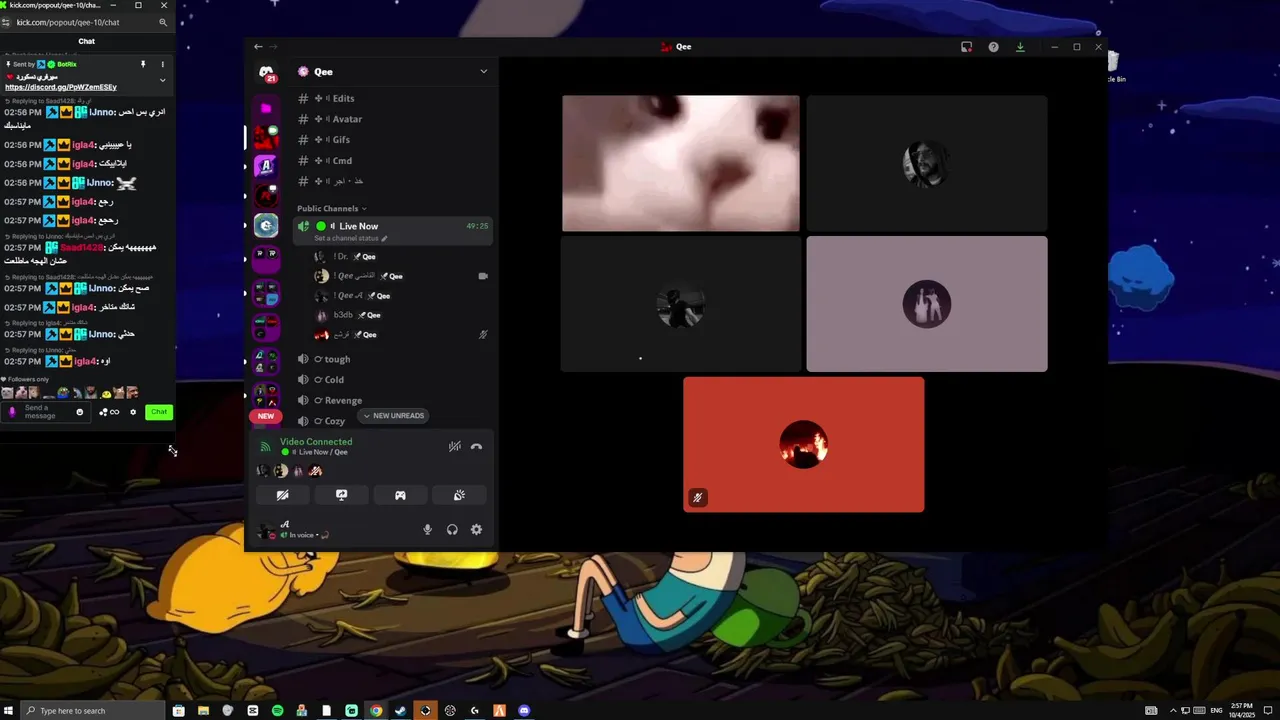Open the Avatar text channel

[x=392, y=119]
